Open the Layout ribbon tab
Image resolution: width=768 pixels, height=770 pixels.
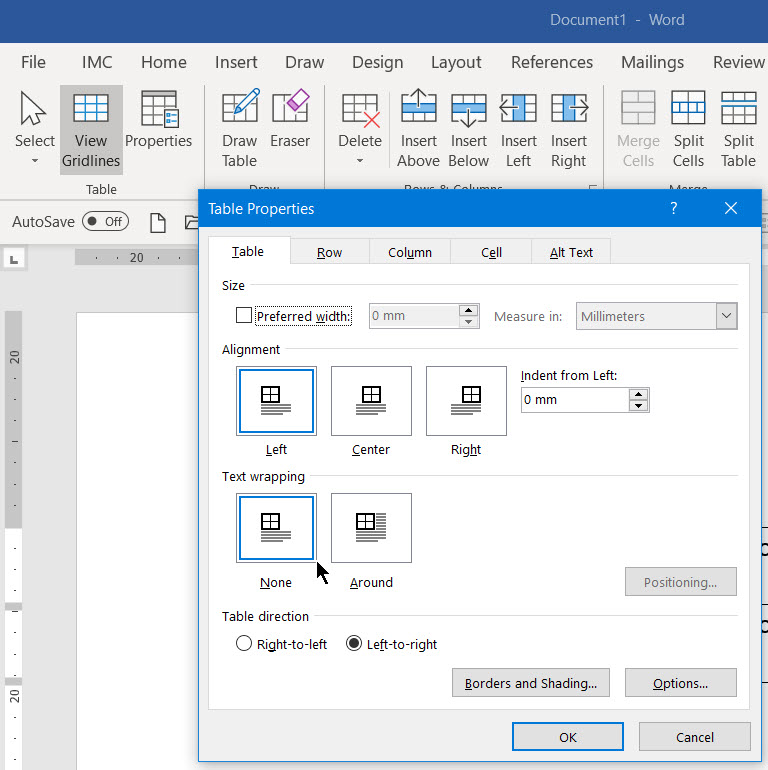tap(456, 62)
